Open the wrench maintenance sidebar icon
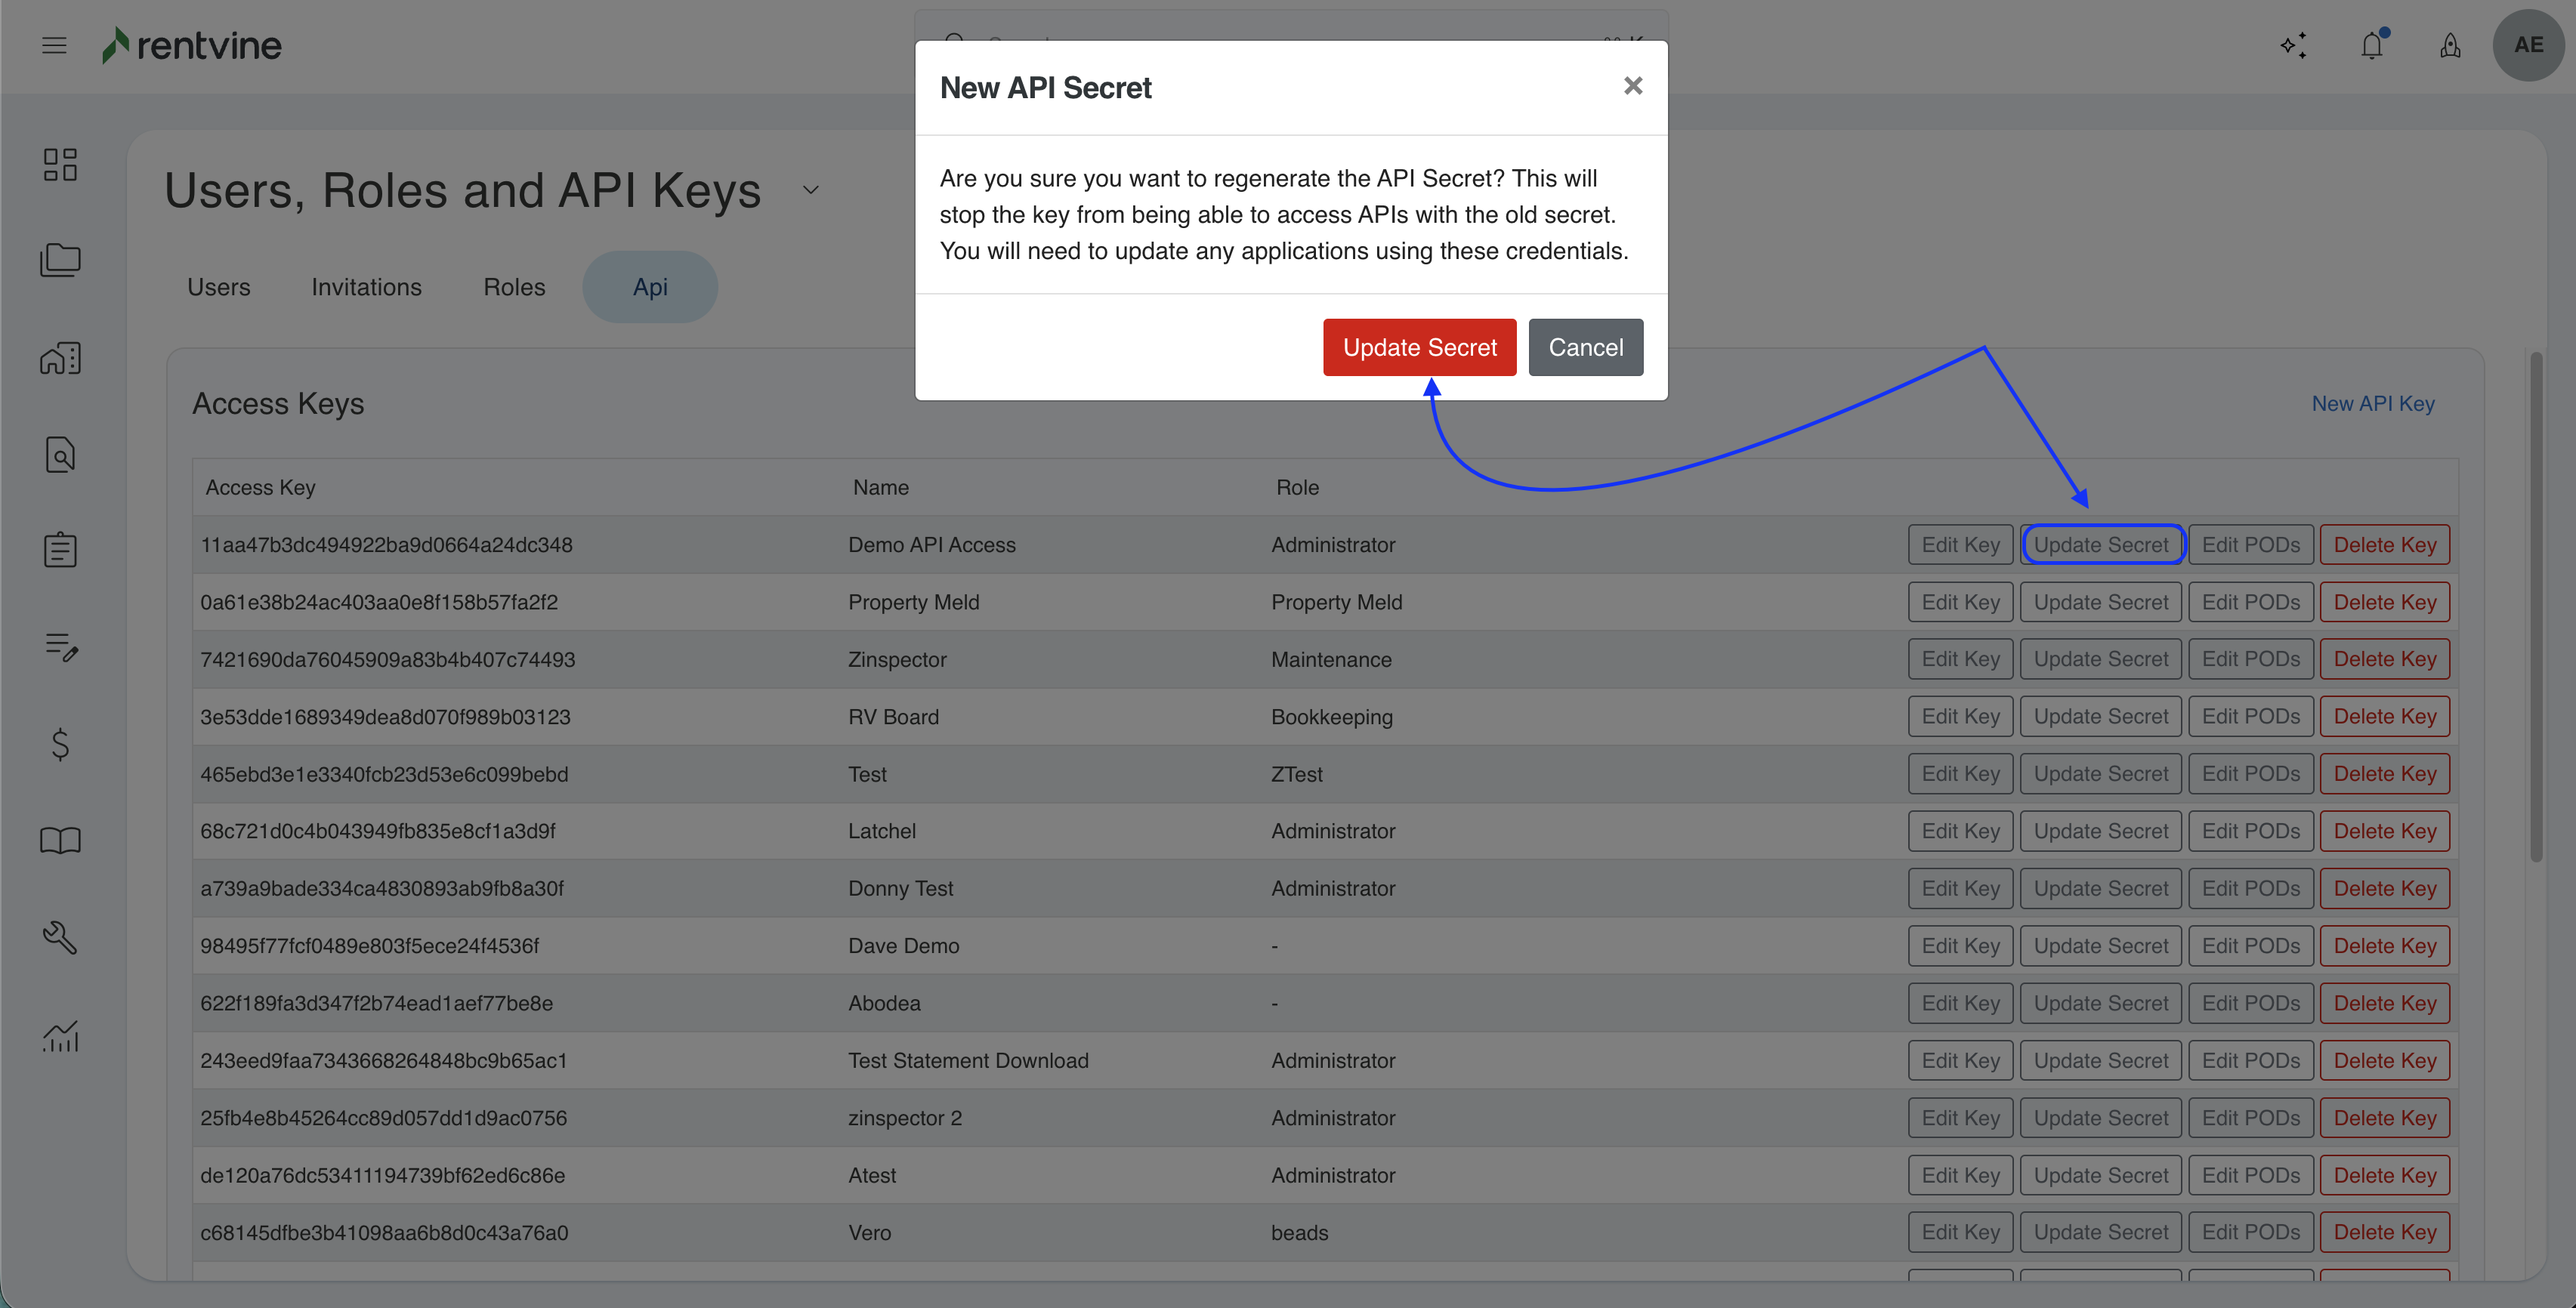 60,937
